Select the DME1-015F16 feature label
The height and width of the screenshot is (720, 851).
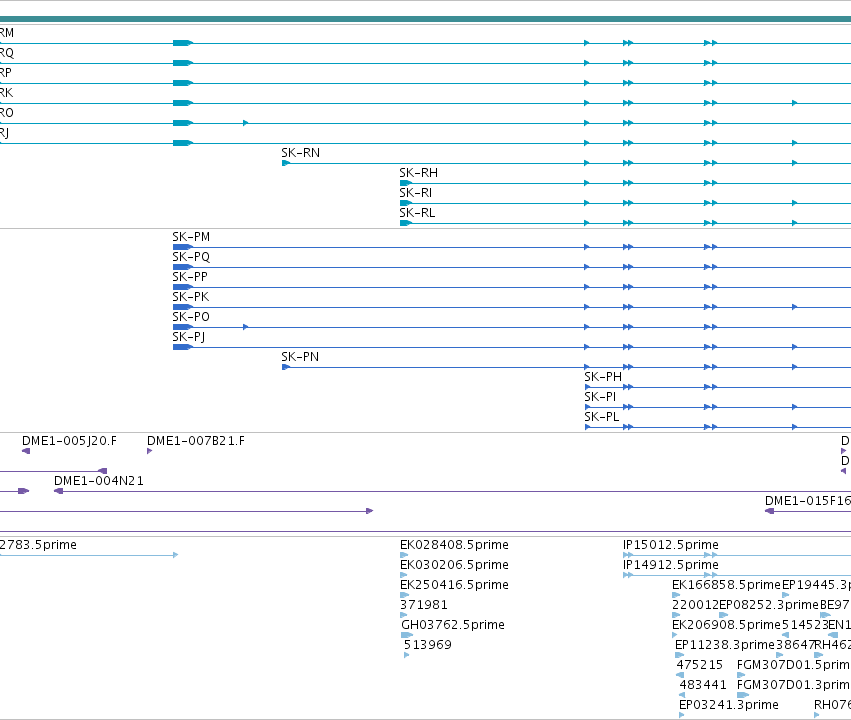[808, 501]
